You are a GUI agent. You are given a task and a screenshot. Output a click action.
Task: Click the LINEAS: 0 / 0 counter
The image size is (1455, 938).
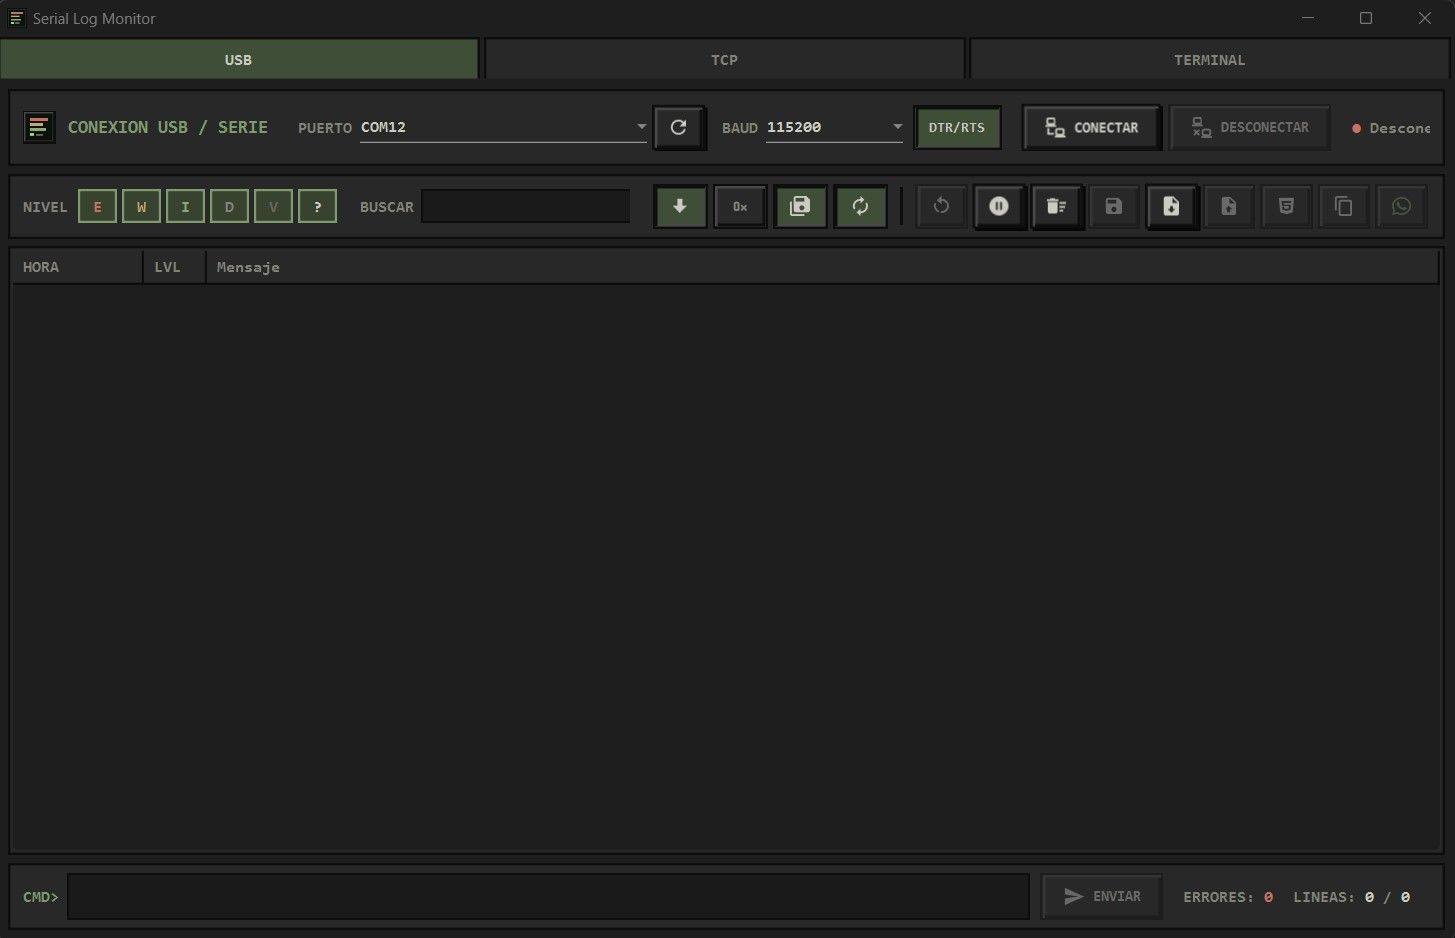(x=1351, y=897)
